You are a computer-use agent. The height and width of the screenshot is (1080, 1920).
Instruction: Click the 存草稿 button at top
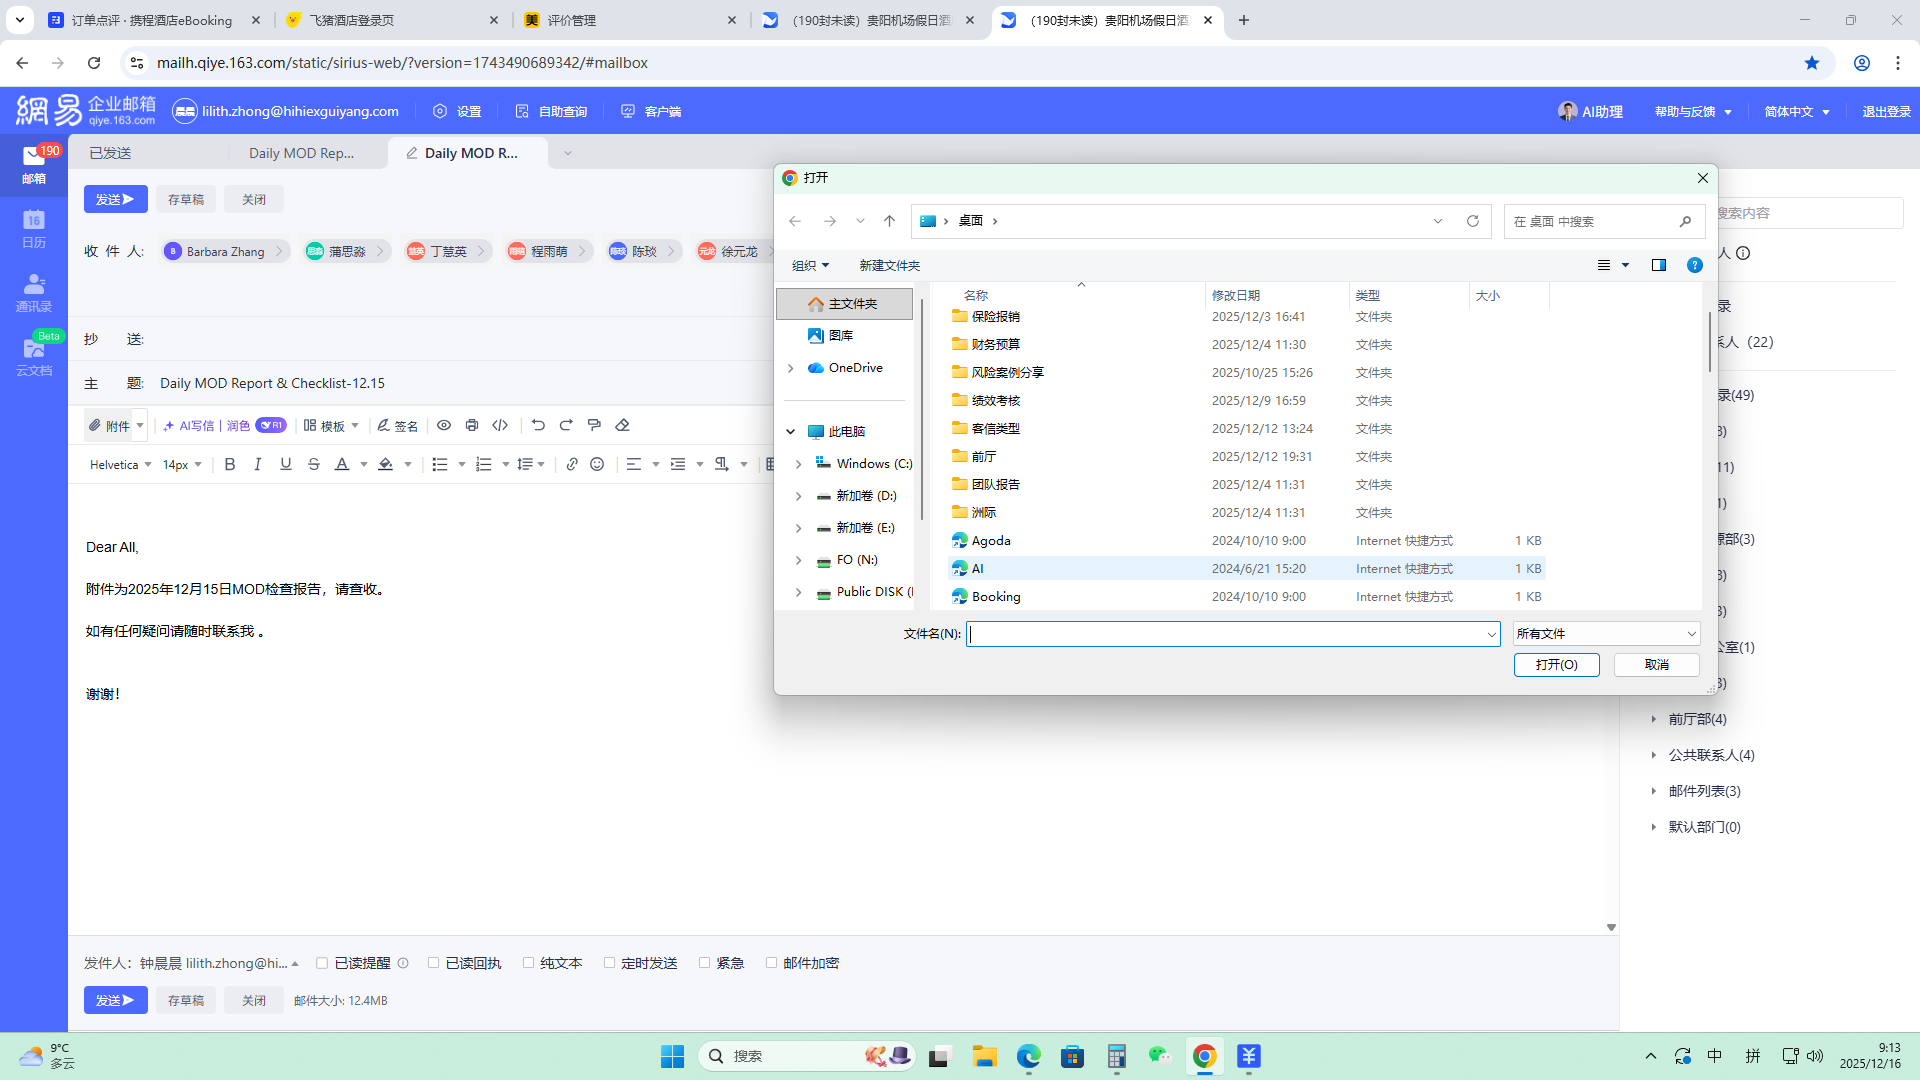tap(186, 199)
